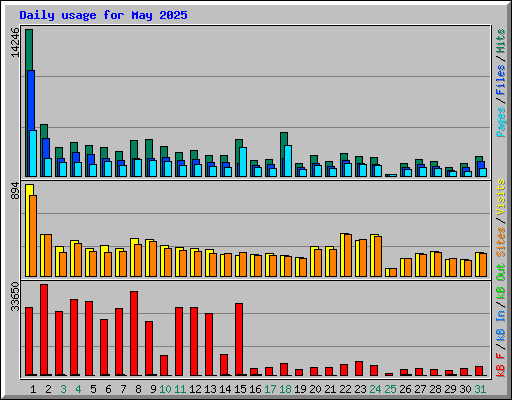Click the red kB bar for day 8
The height and width of the screenshot is (400, 512).
[x=134, y=333]
